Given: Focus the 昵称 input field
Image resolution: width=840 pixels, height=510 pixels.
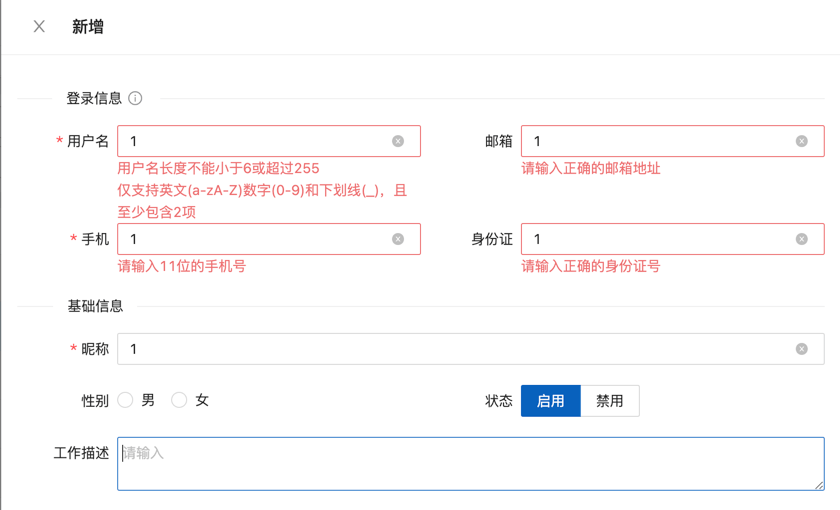Looking at the screenshot, I should (x=450, y=349).
